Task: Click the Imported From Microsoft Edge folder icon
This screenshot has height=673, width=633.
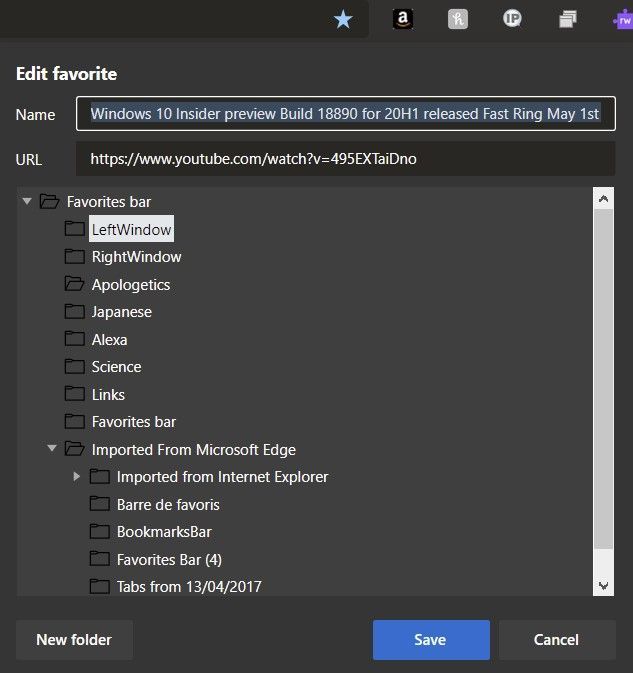Action: pyautogui.click(x=75, y=449)
